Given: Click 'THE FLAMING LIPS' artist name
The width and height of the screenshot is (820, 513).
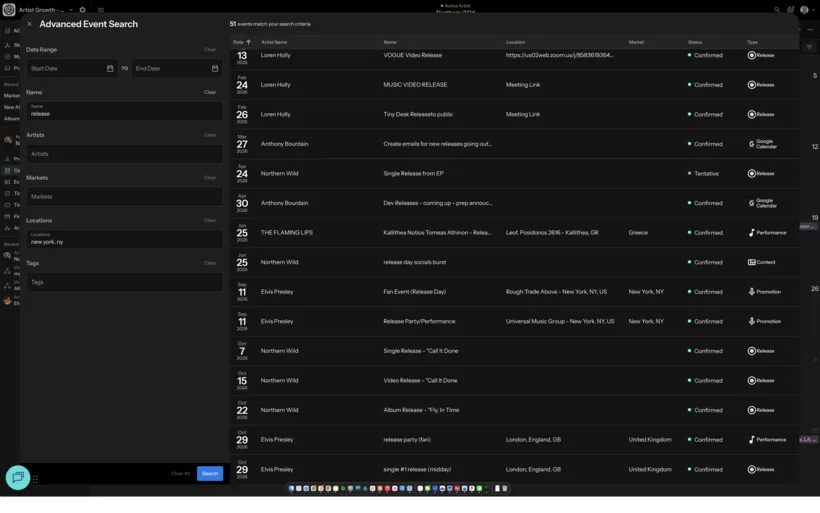Looking at the screenshot, I should (287, 233).
